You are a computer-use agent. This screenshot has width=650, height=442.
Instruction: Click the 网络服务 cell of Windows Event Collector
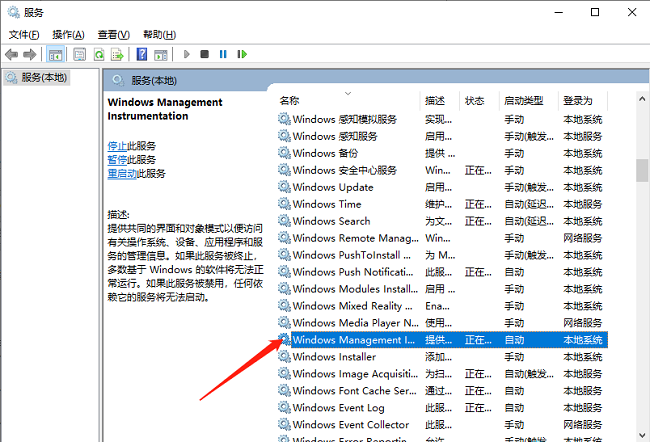[582, 425]
